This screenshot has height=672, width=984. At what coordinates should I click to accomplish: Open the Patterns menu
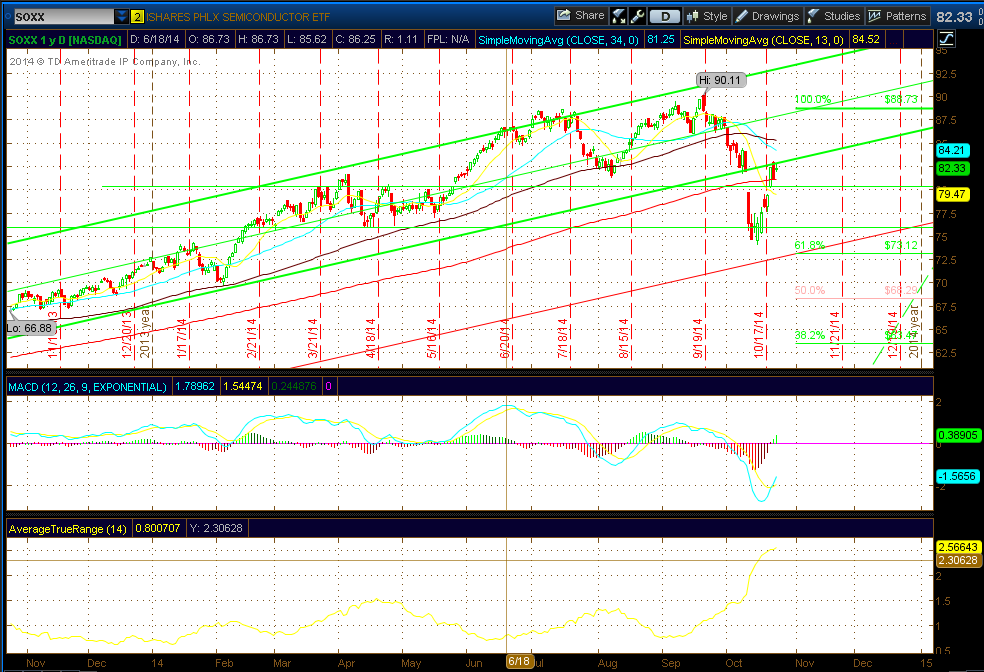coord(897,16)
